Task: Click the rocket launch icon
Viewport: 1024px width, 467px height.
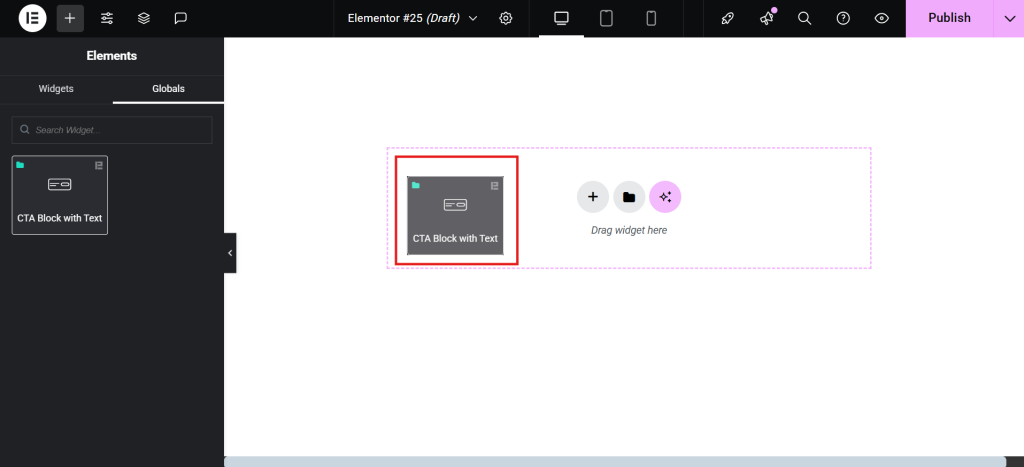Action: pyautogui.click(x=728, y=18)
